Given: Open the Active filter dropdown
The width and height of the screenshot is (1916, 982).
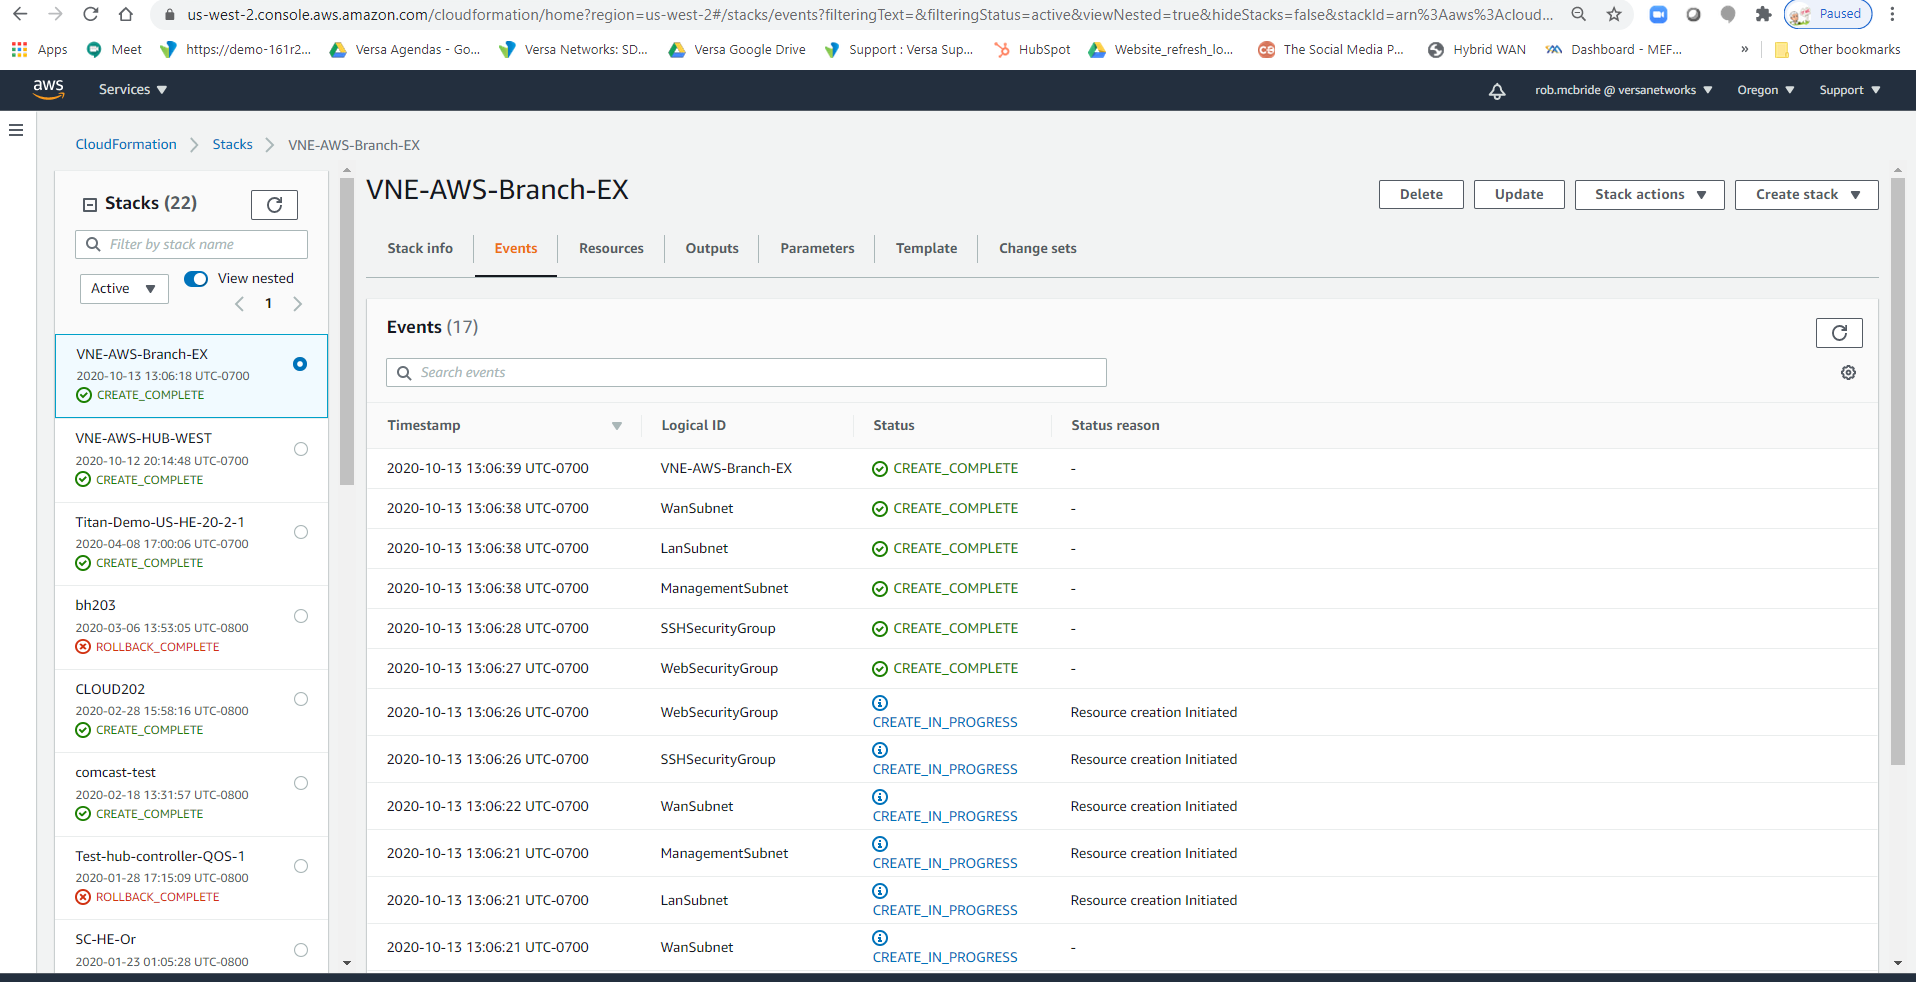Looking at the screenshot, I should pos(124,289).
